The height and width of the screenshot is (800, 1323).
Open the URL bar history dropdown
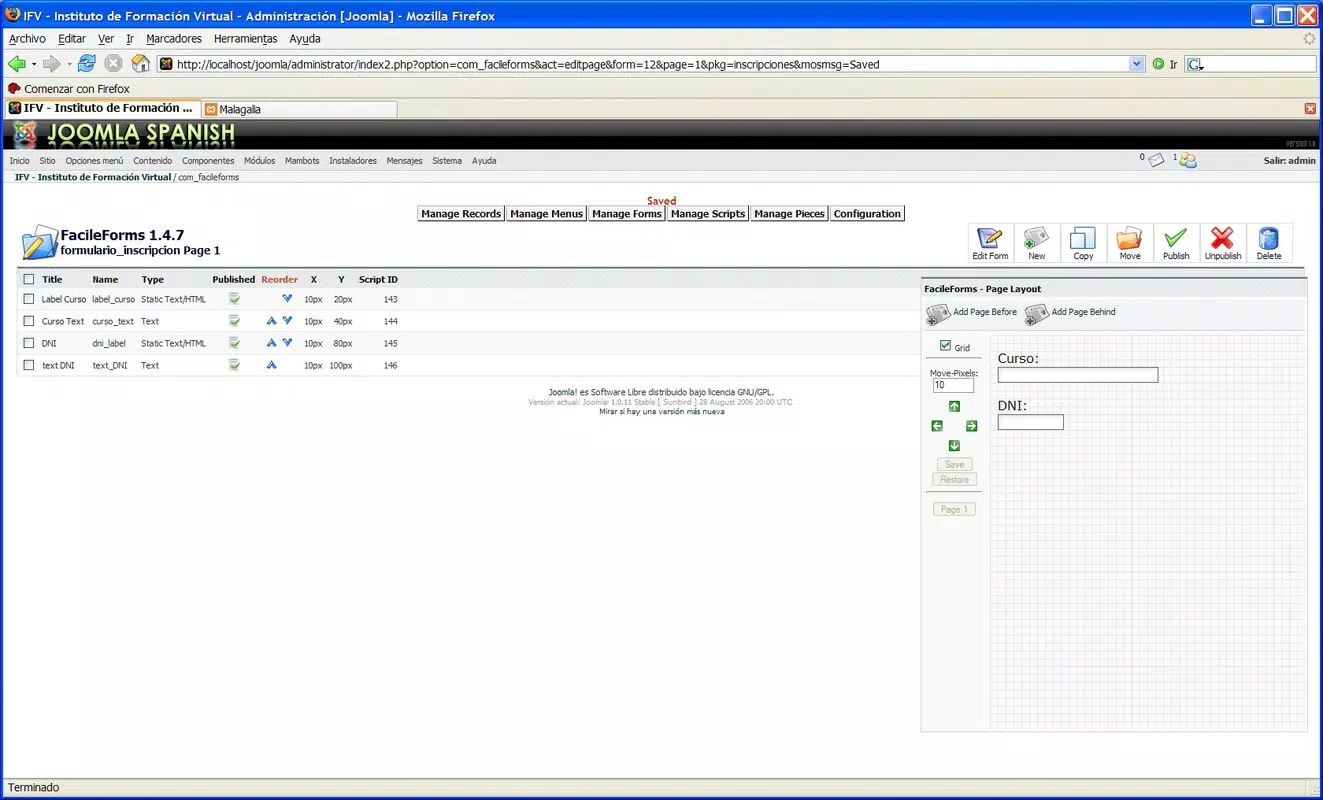tap(1136, 64)
